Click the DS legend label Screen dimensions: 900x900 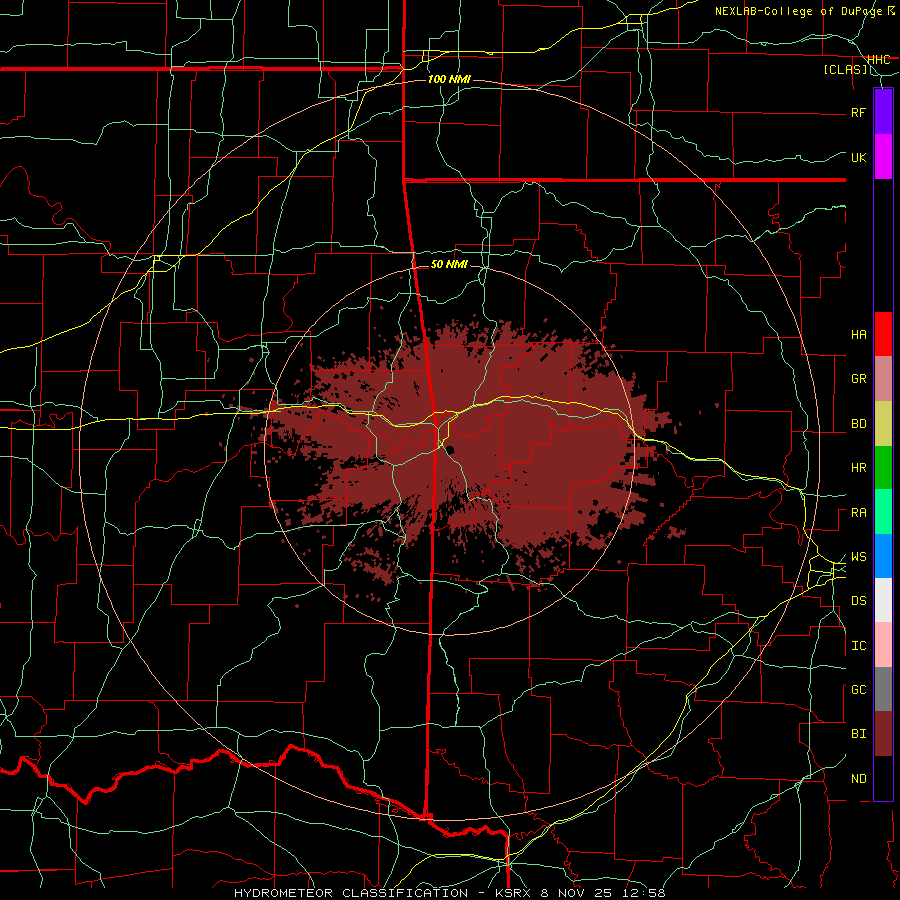[x=858, y=601]
